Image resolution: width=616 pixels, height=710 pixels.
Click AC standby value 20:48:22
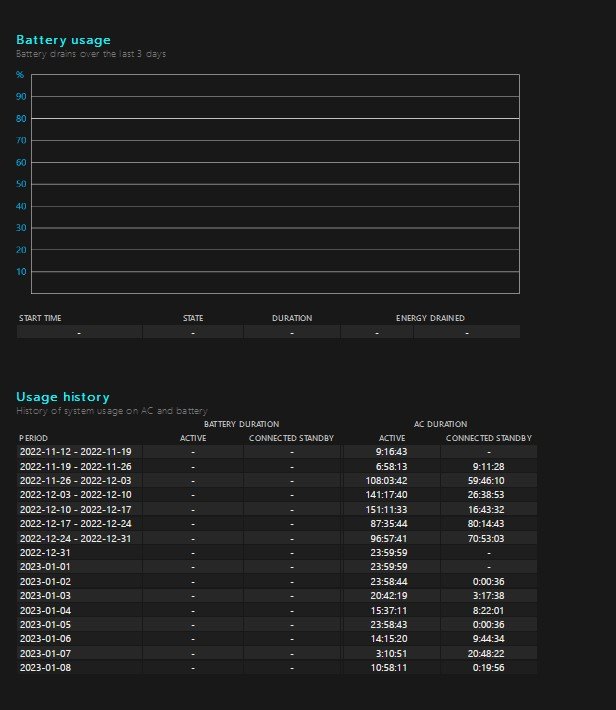[486, 653]
